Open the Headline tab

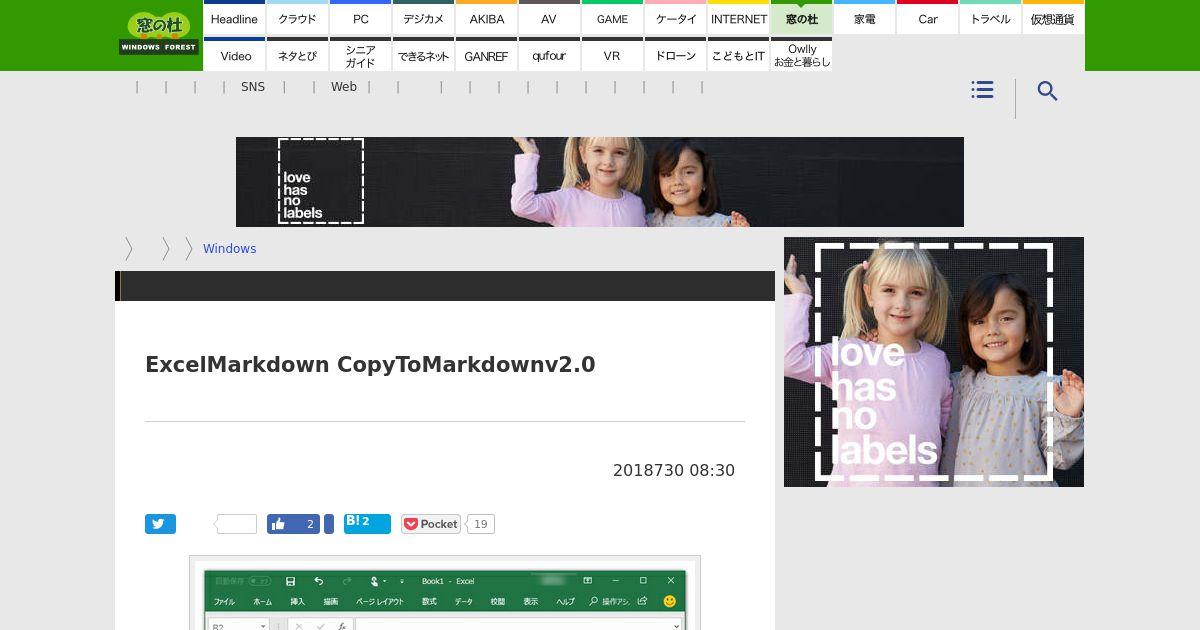[x=234, y=18]
